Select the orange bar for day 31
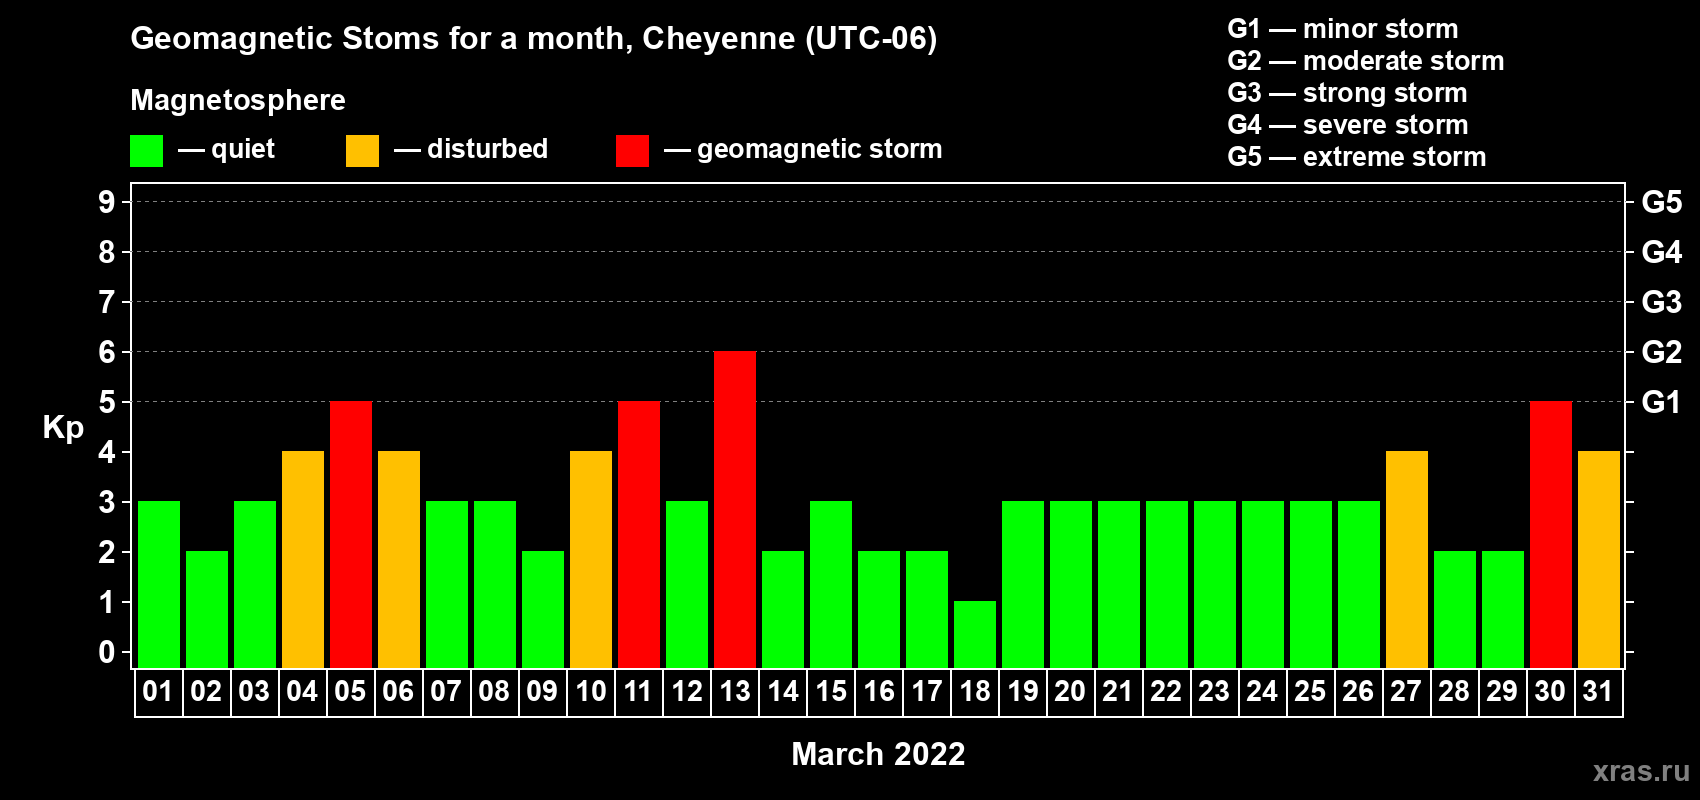 click(x=1599, y=560)
